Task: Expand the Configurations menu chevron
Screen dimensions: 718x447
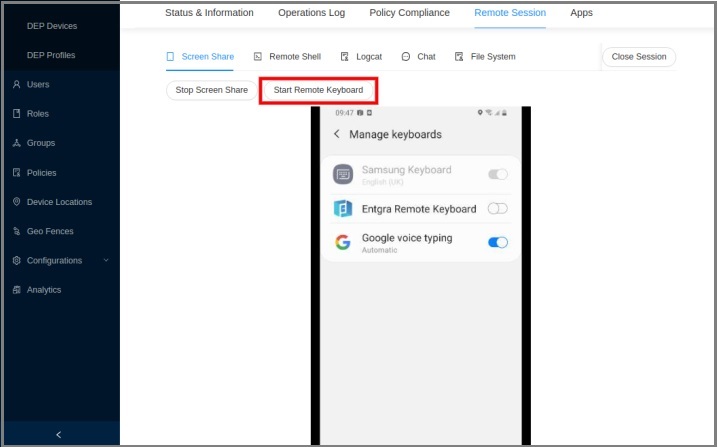Action: (x=106, y=261)
